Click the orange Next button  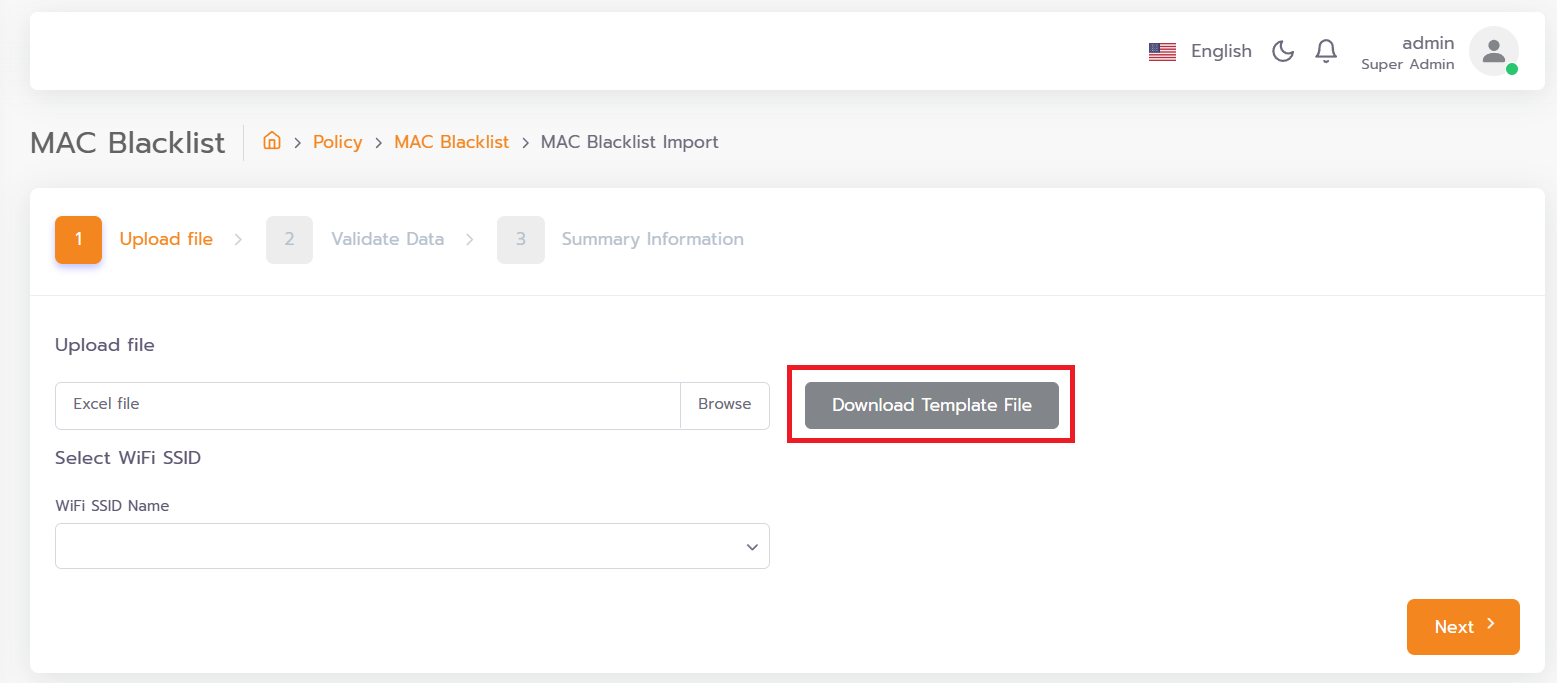tap(1463, 627)
